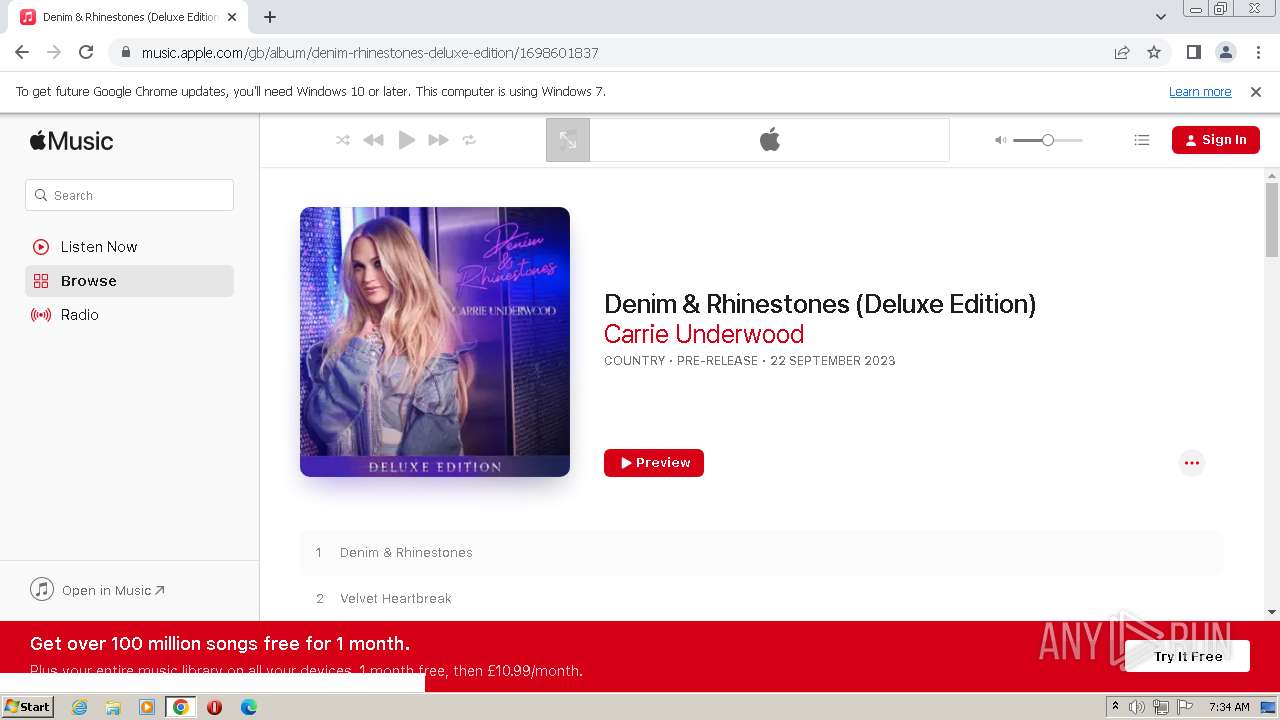Open the album more options menu

pos(1191,463)
